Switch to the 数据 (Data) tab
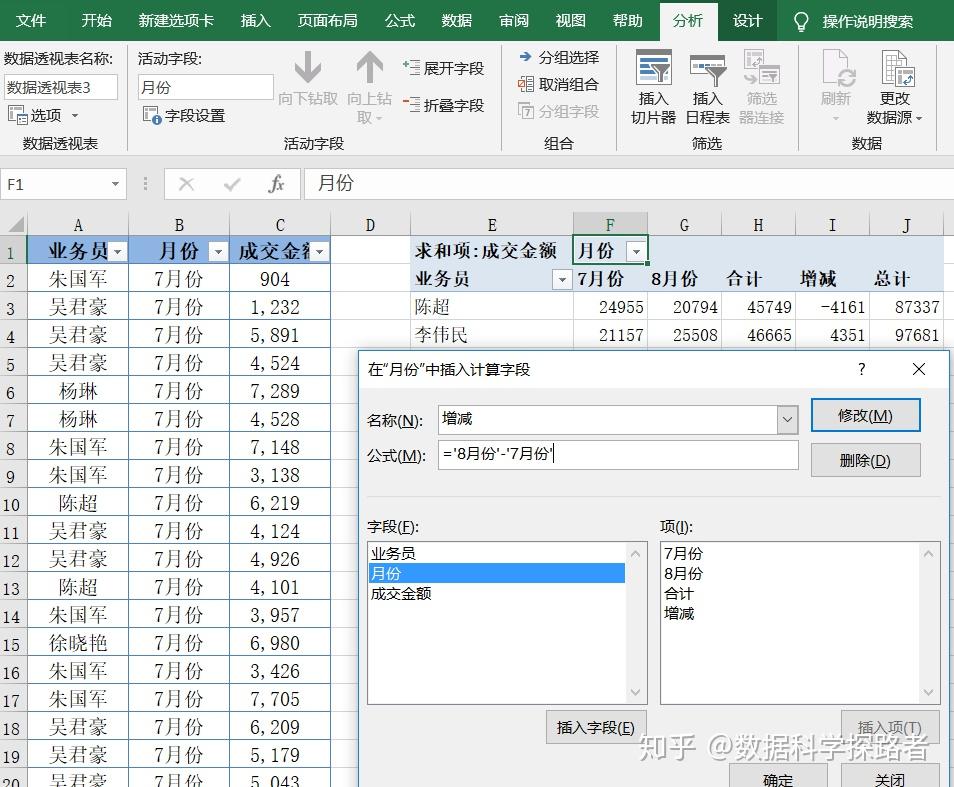 [x=457, y=21]
